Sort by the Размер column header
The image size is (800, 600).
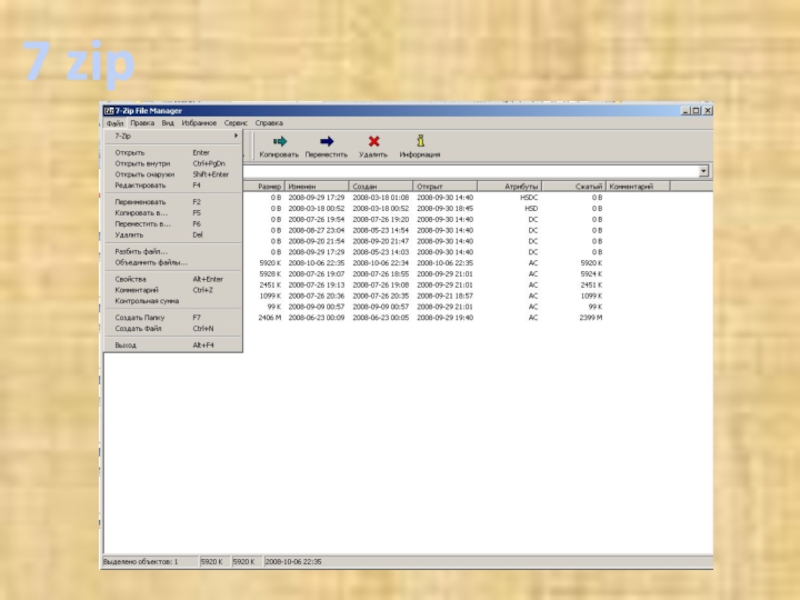tap(263, 186)
